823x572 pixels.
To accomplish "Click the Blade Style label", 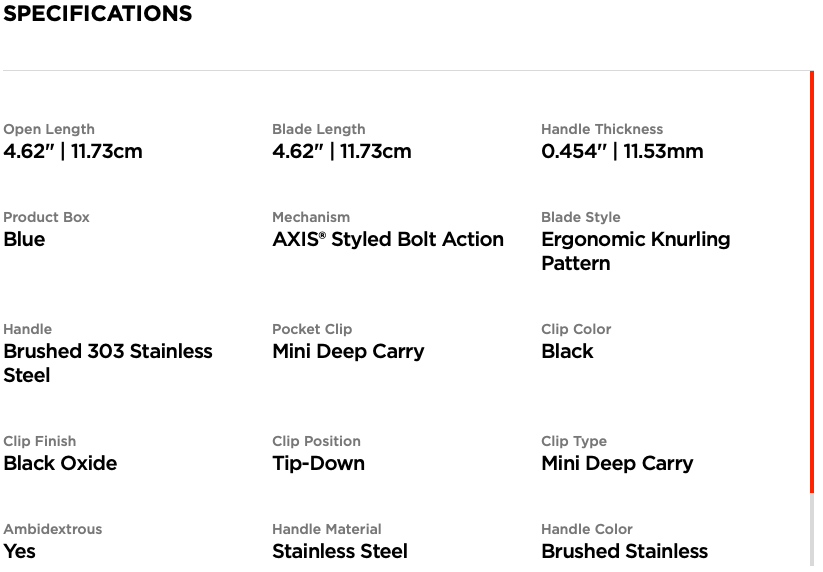I will (581, 217).
